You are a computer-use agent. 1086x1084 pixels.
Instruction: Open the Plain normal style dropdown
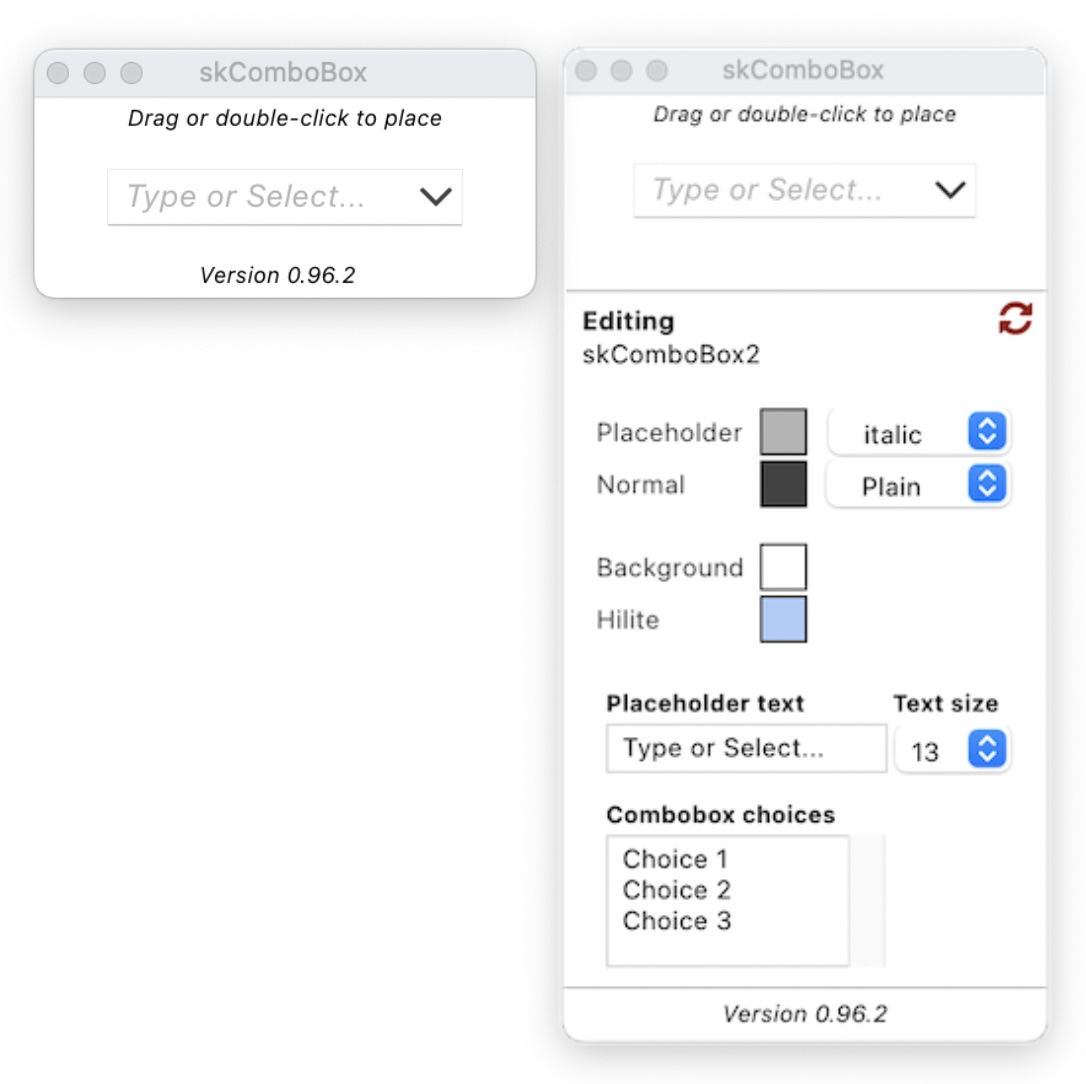[x=917, y=485]
